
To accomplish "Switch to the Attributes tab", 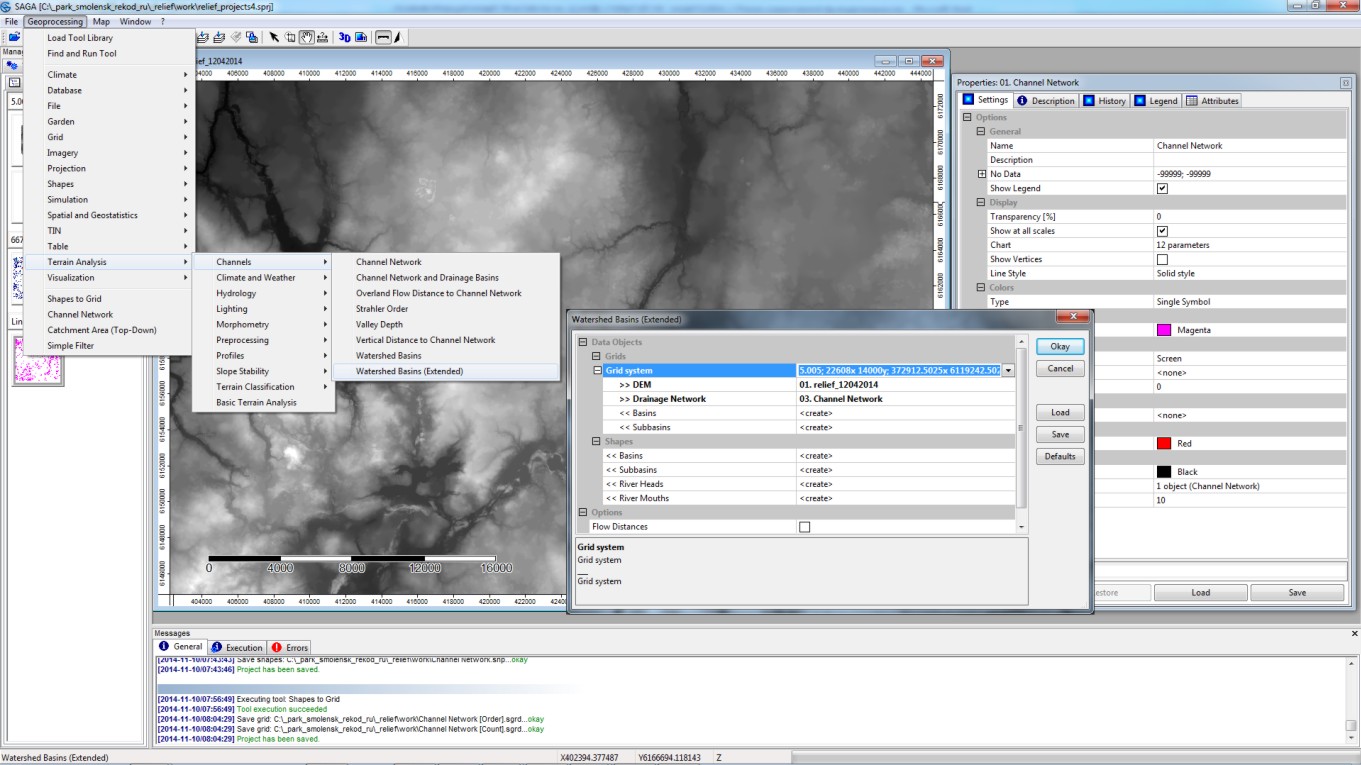I will tap(1213, 101).
